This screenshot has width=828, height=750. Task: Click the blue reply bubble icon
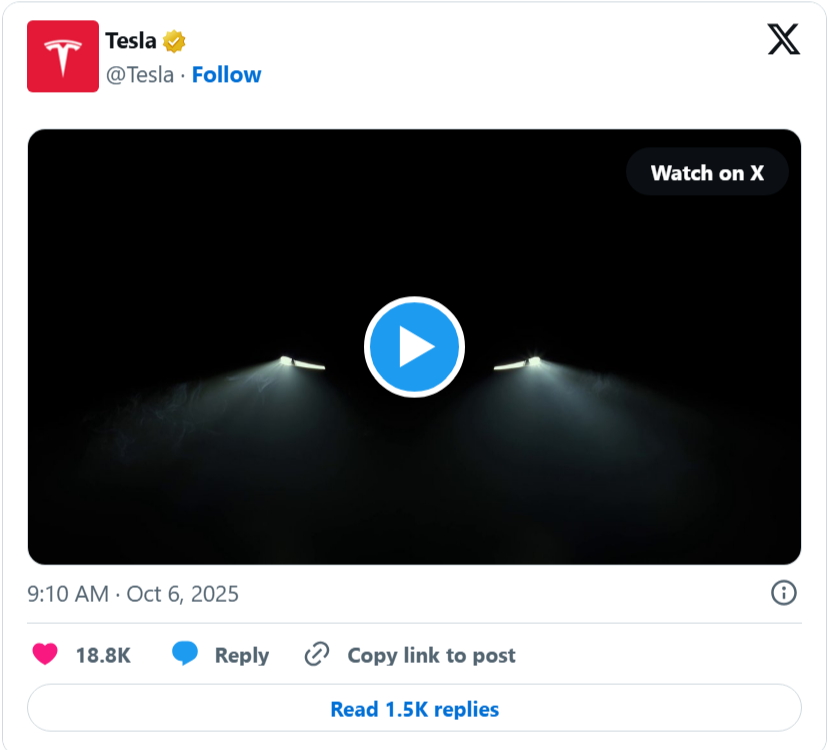pos(185,655)
